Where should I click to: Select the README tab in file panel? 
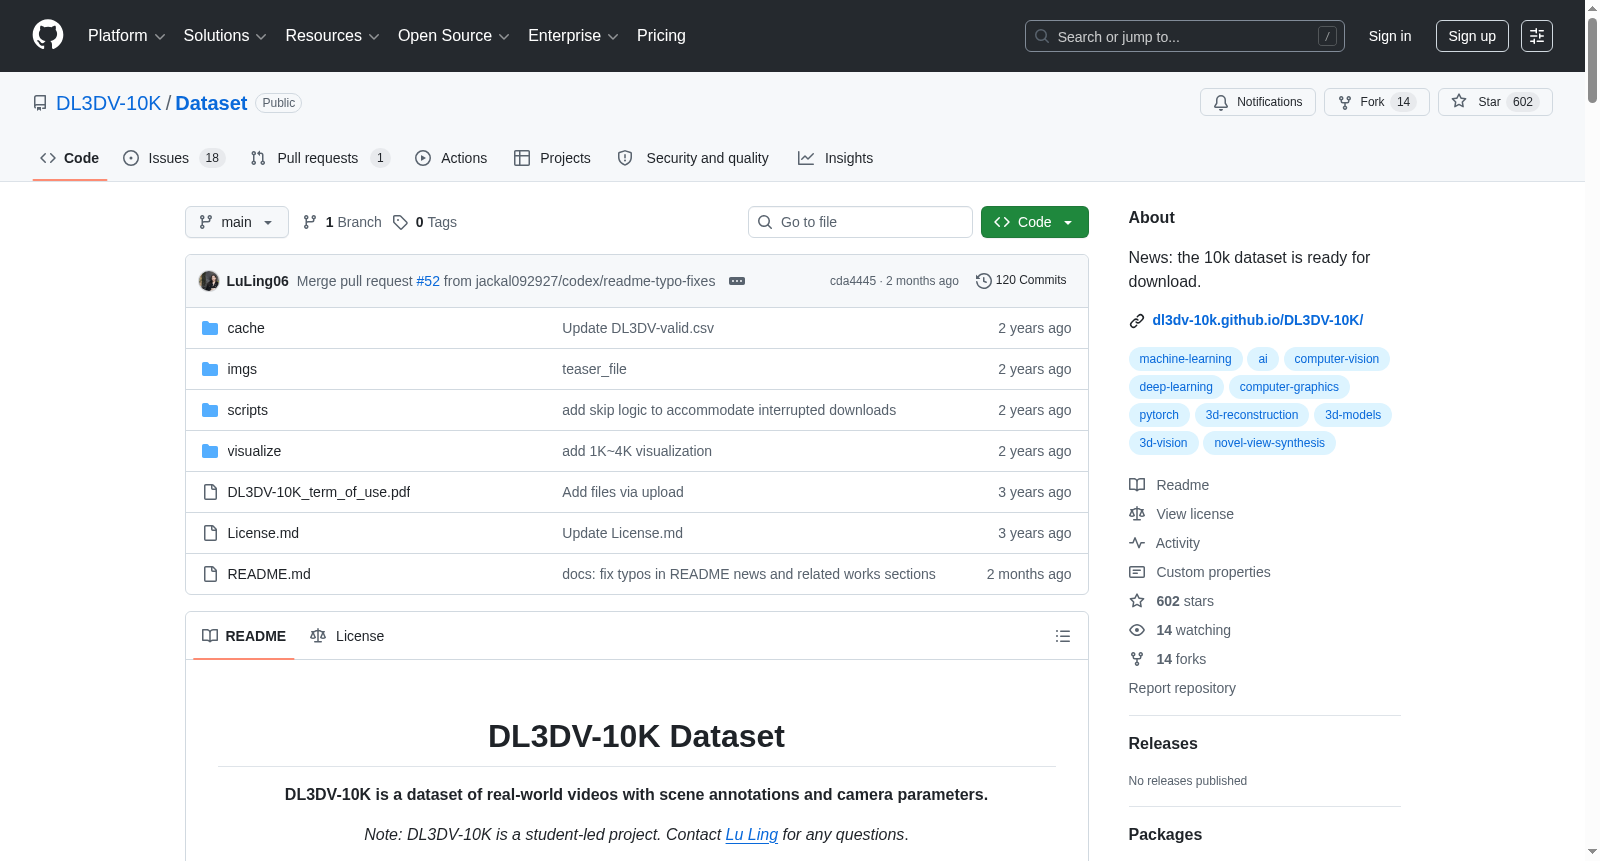(244, 636)
